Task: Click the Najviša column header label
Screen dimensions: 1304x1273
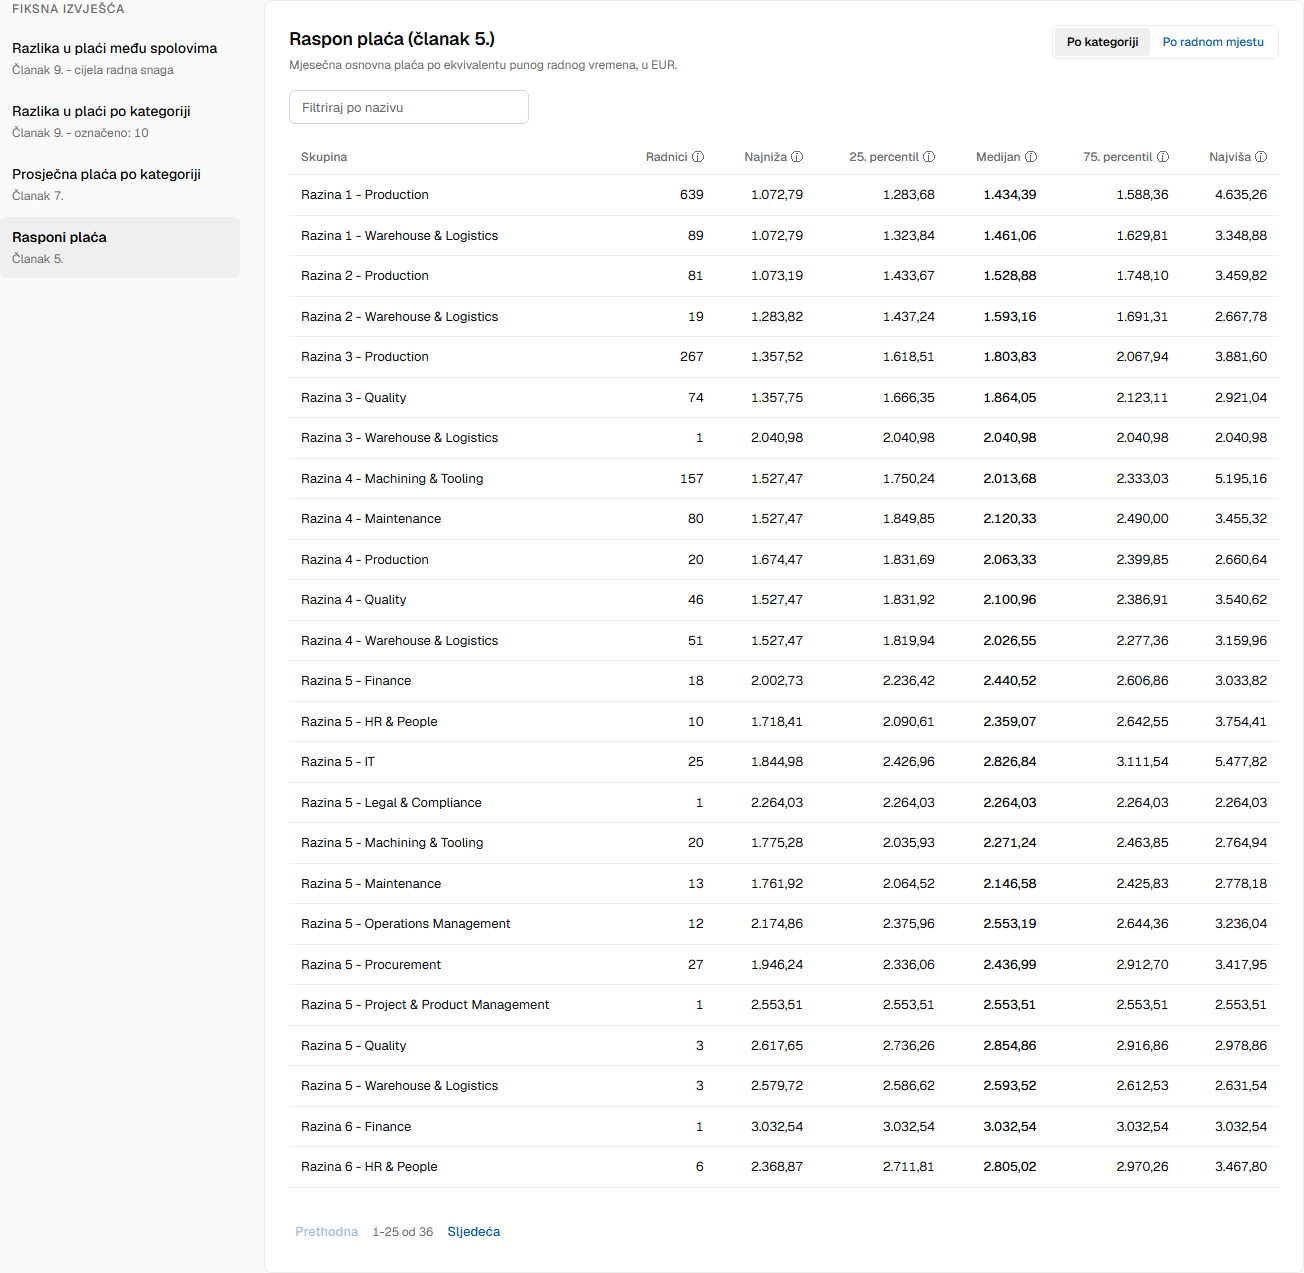Action: (1230, 157)
